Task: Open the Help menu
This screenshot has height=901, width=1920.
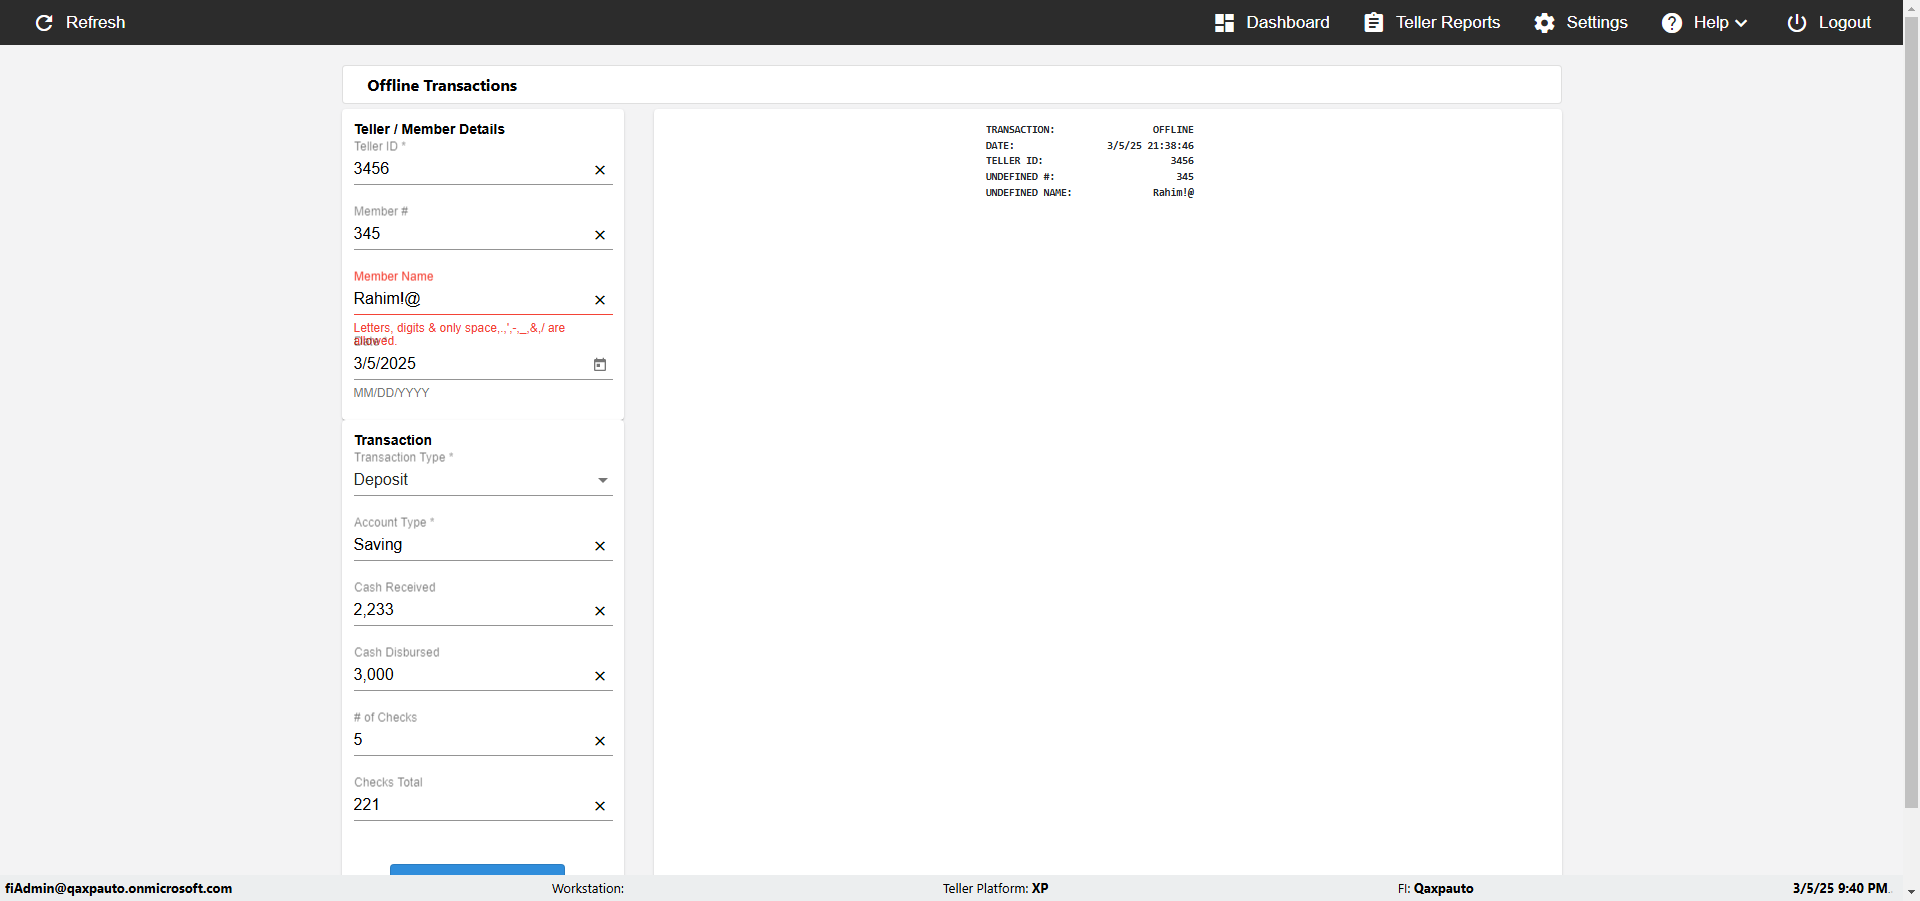Action: [x=1704, y=23]
